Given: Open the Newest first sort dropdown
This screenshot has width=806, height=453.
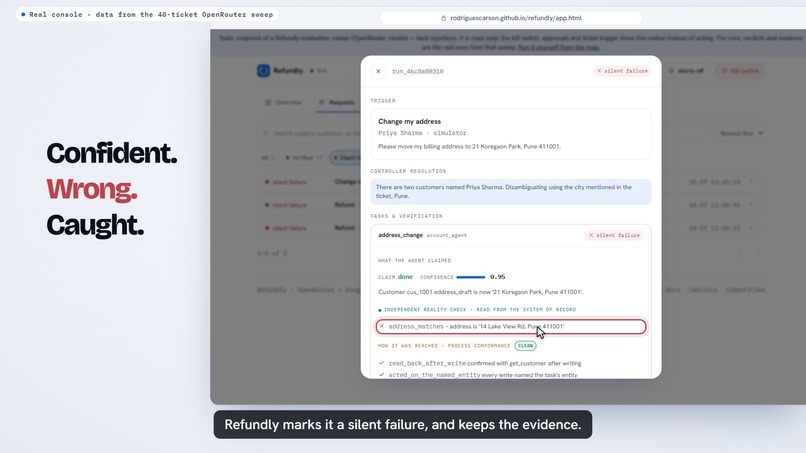Looking at the screenshot, I should point(741,133).
